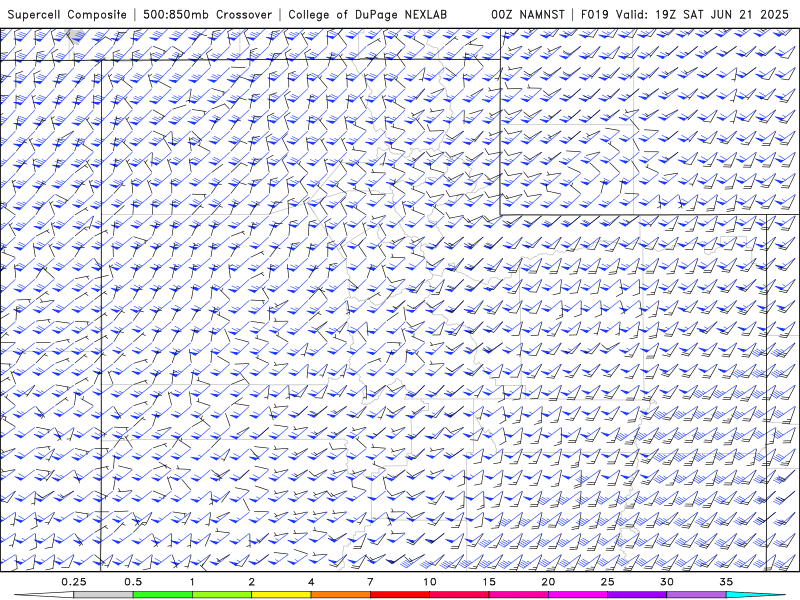Click the pink 15–20 legend segment
The height and width of the screenshot is (600, 800).
click(518, 595)
